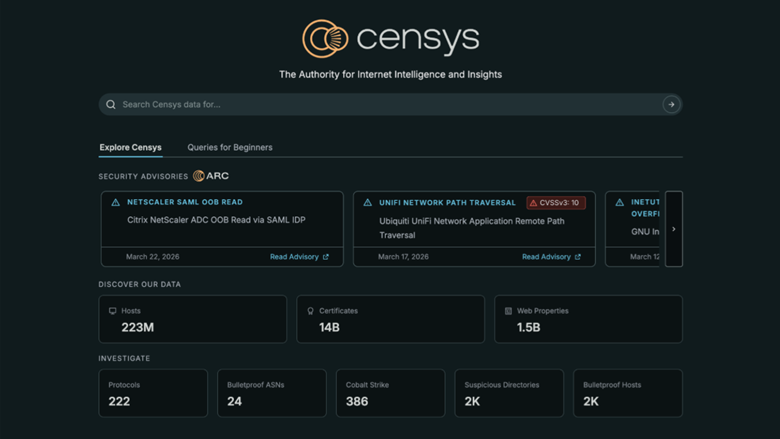Click the monitor icon next to Hosts
Screen dimensions: 780x439
112,311
